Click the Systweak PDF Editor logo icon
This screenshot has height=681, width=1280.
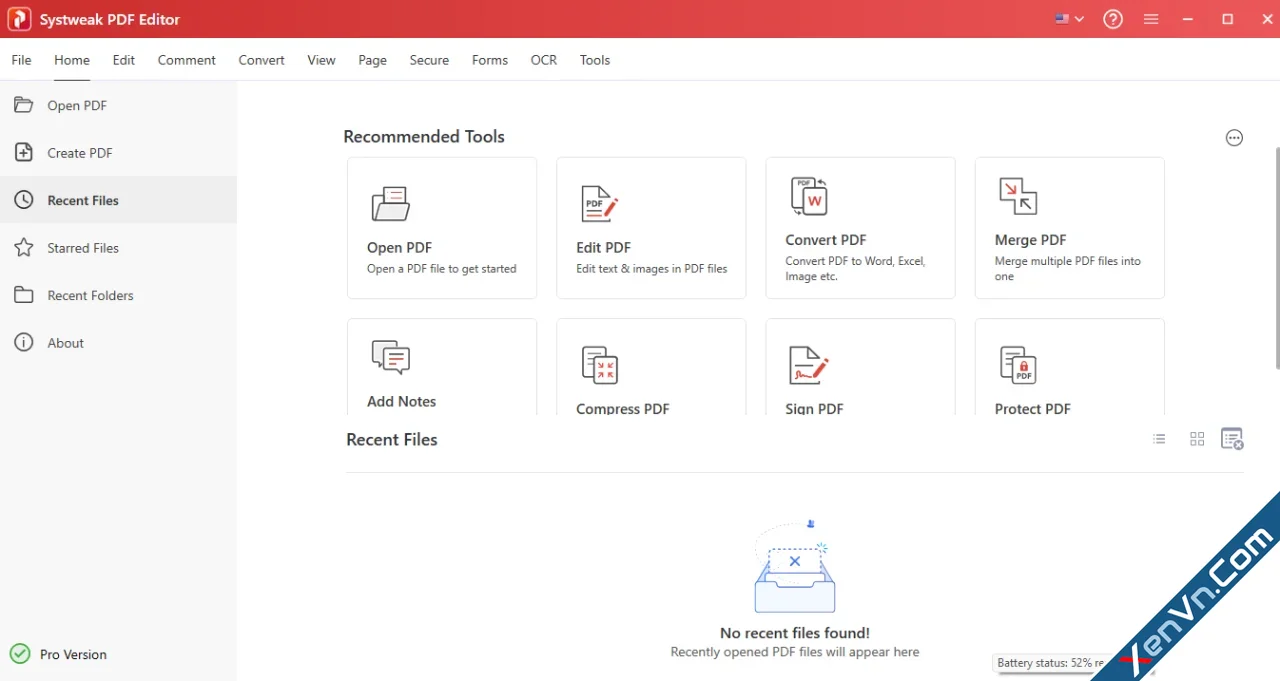coord(19,19)
